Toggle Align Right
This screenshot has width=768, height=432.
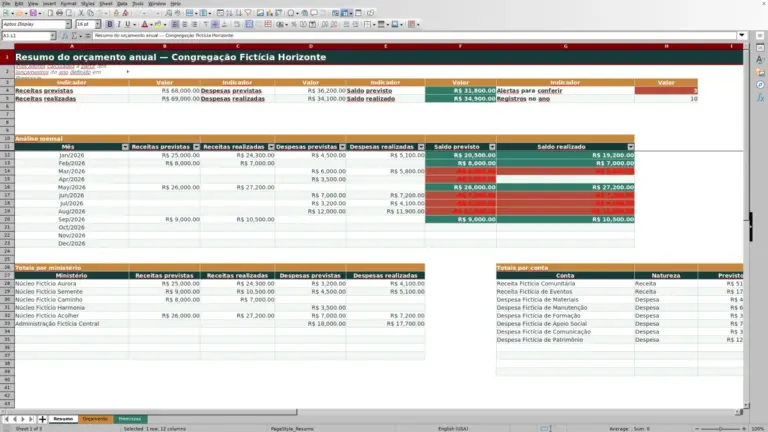194,24
